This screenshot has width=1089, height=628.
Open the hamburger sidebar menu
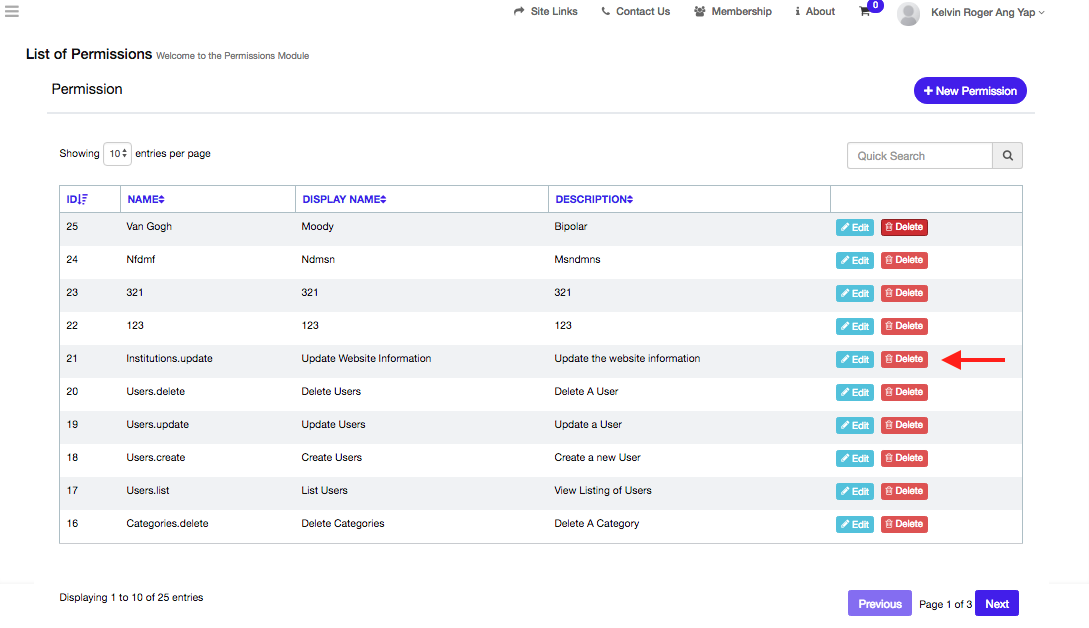[x=12, y=12]
